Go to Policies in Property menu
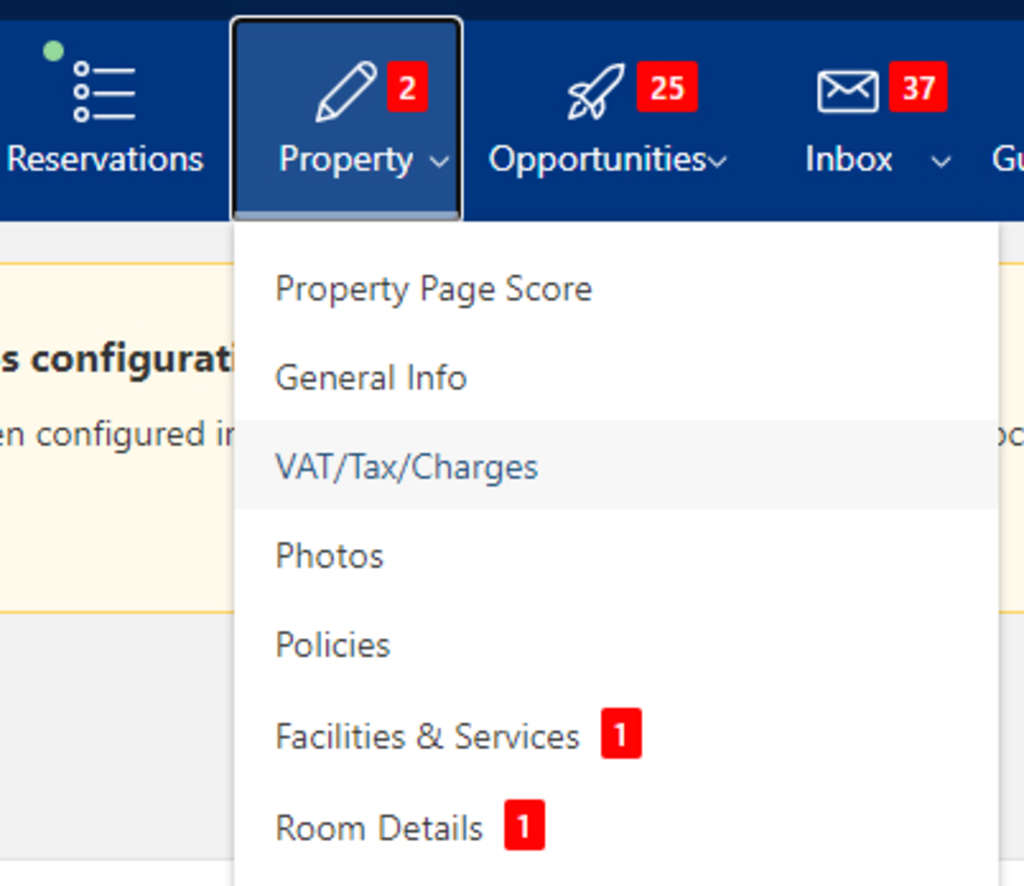Screen dimensions: 1024x886 click(332, 645)
